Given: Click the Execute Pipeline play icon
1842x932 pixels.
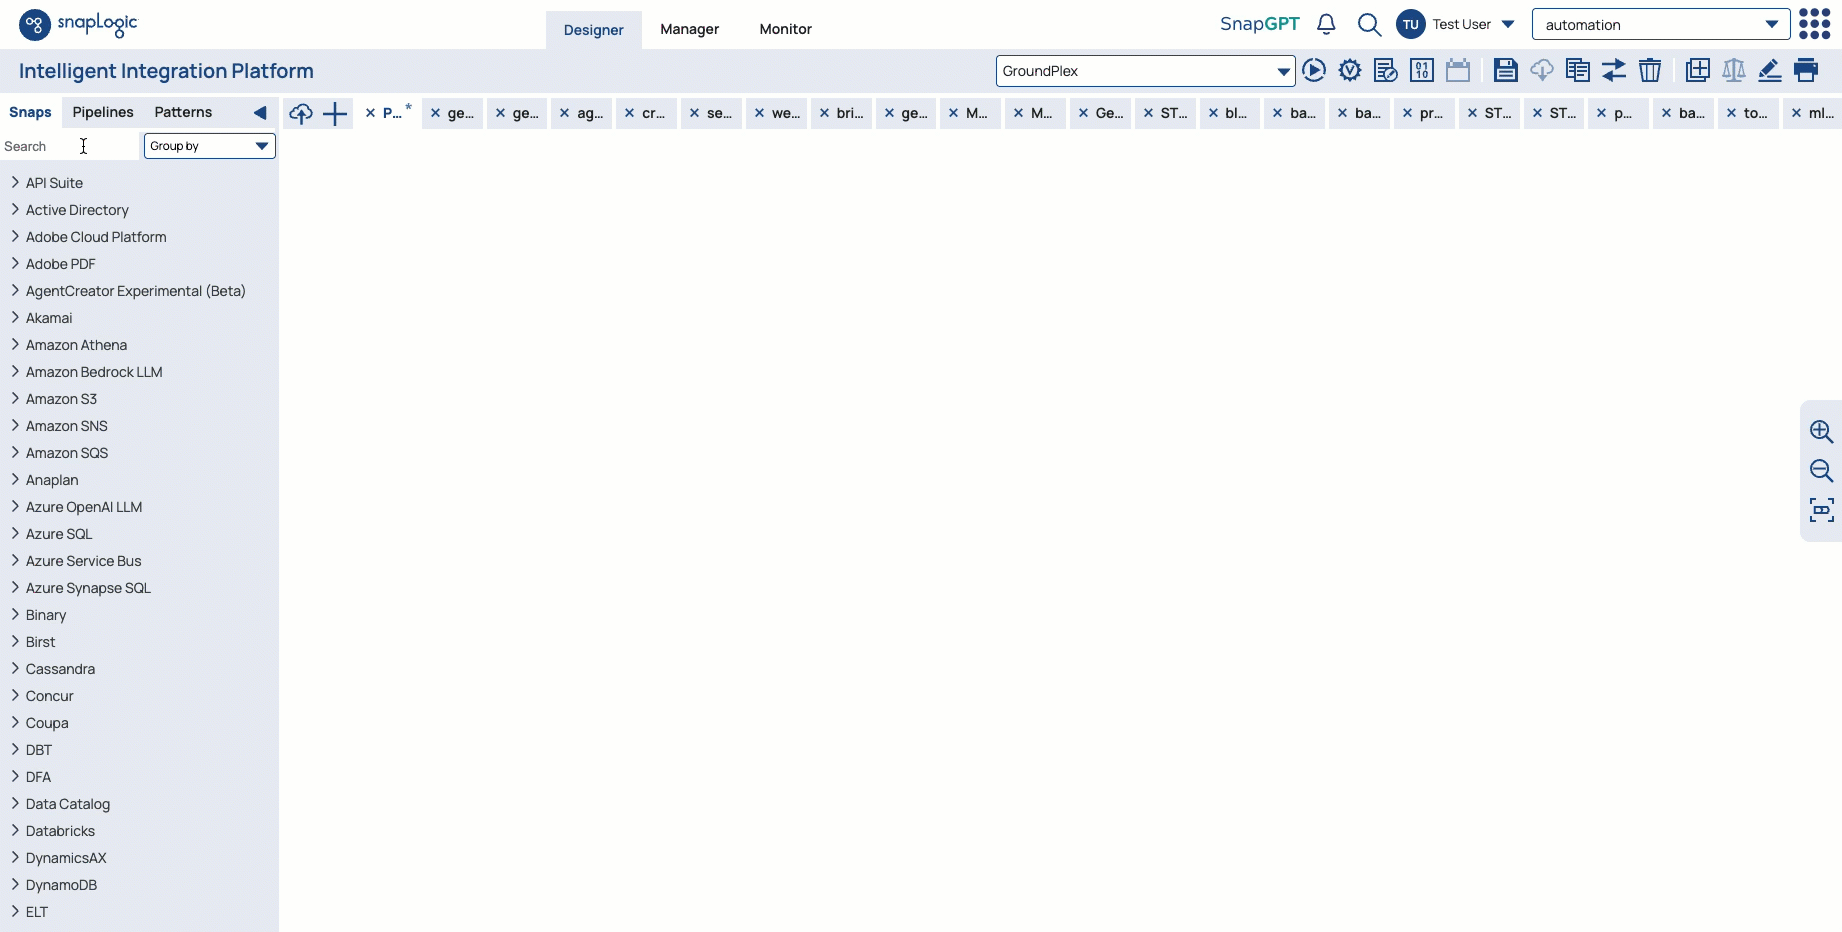Looking at the screenshot, I should (x=1314, y=70).
